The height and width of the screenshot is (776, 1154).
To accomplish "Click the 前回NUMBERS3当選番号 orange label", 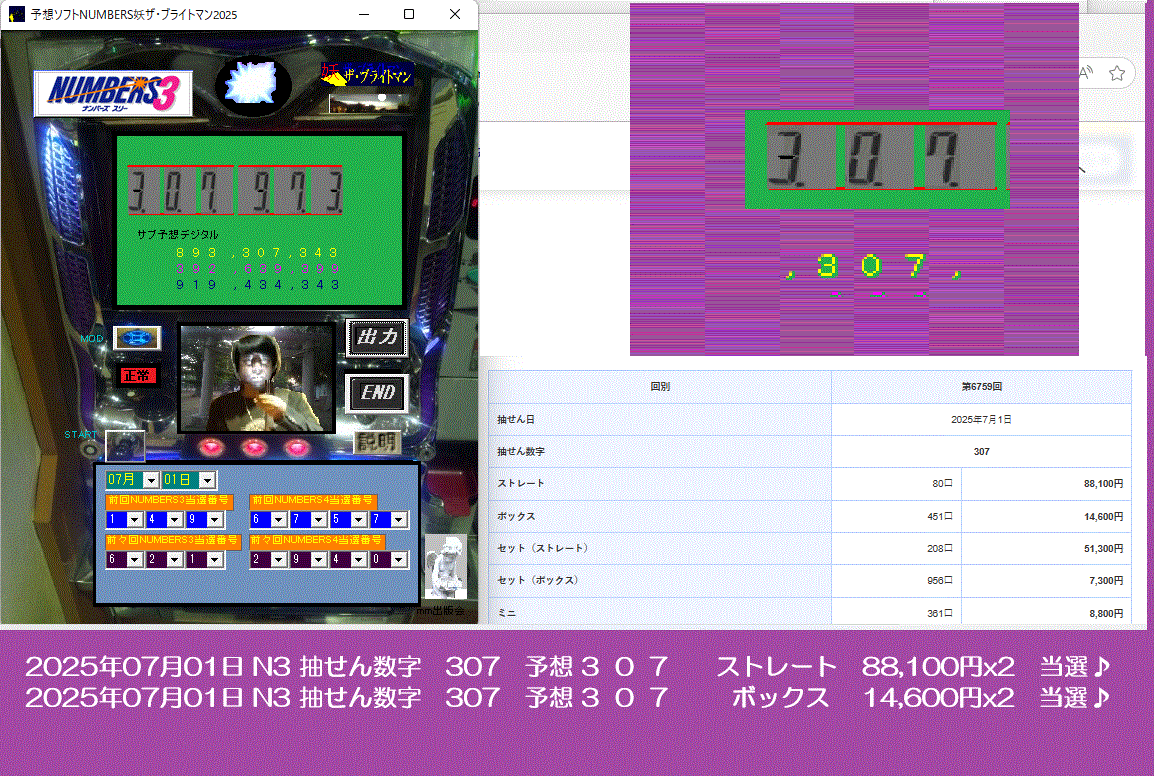I will (169, 501).
